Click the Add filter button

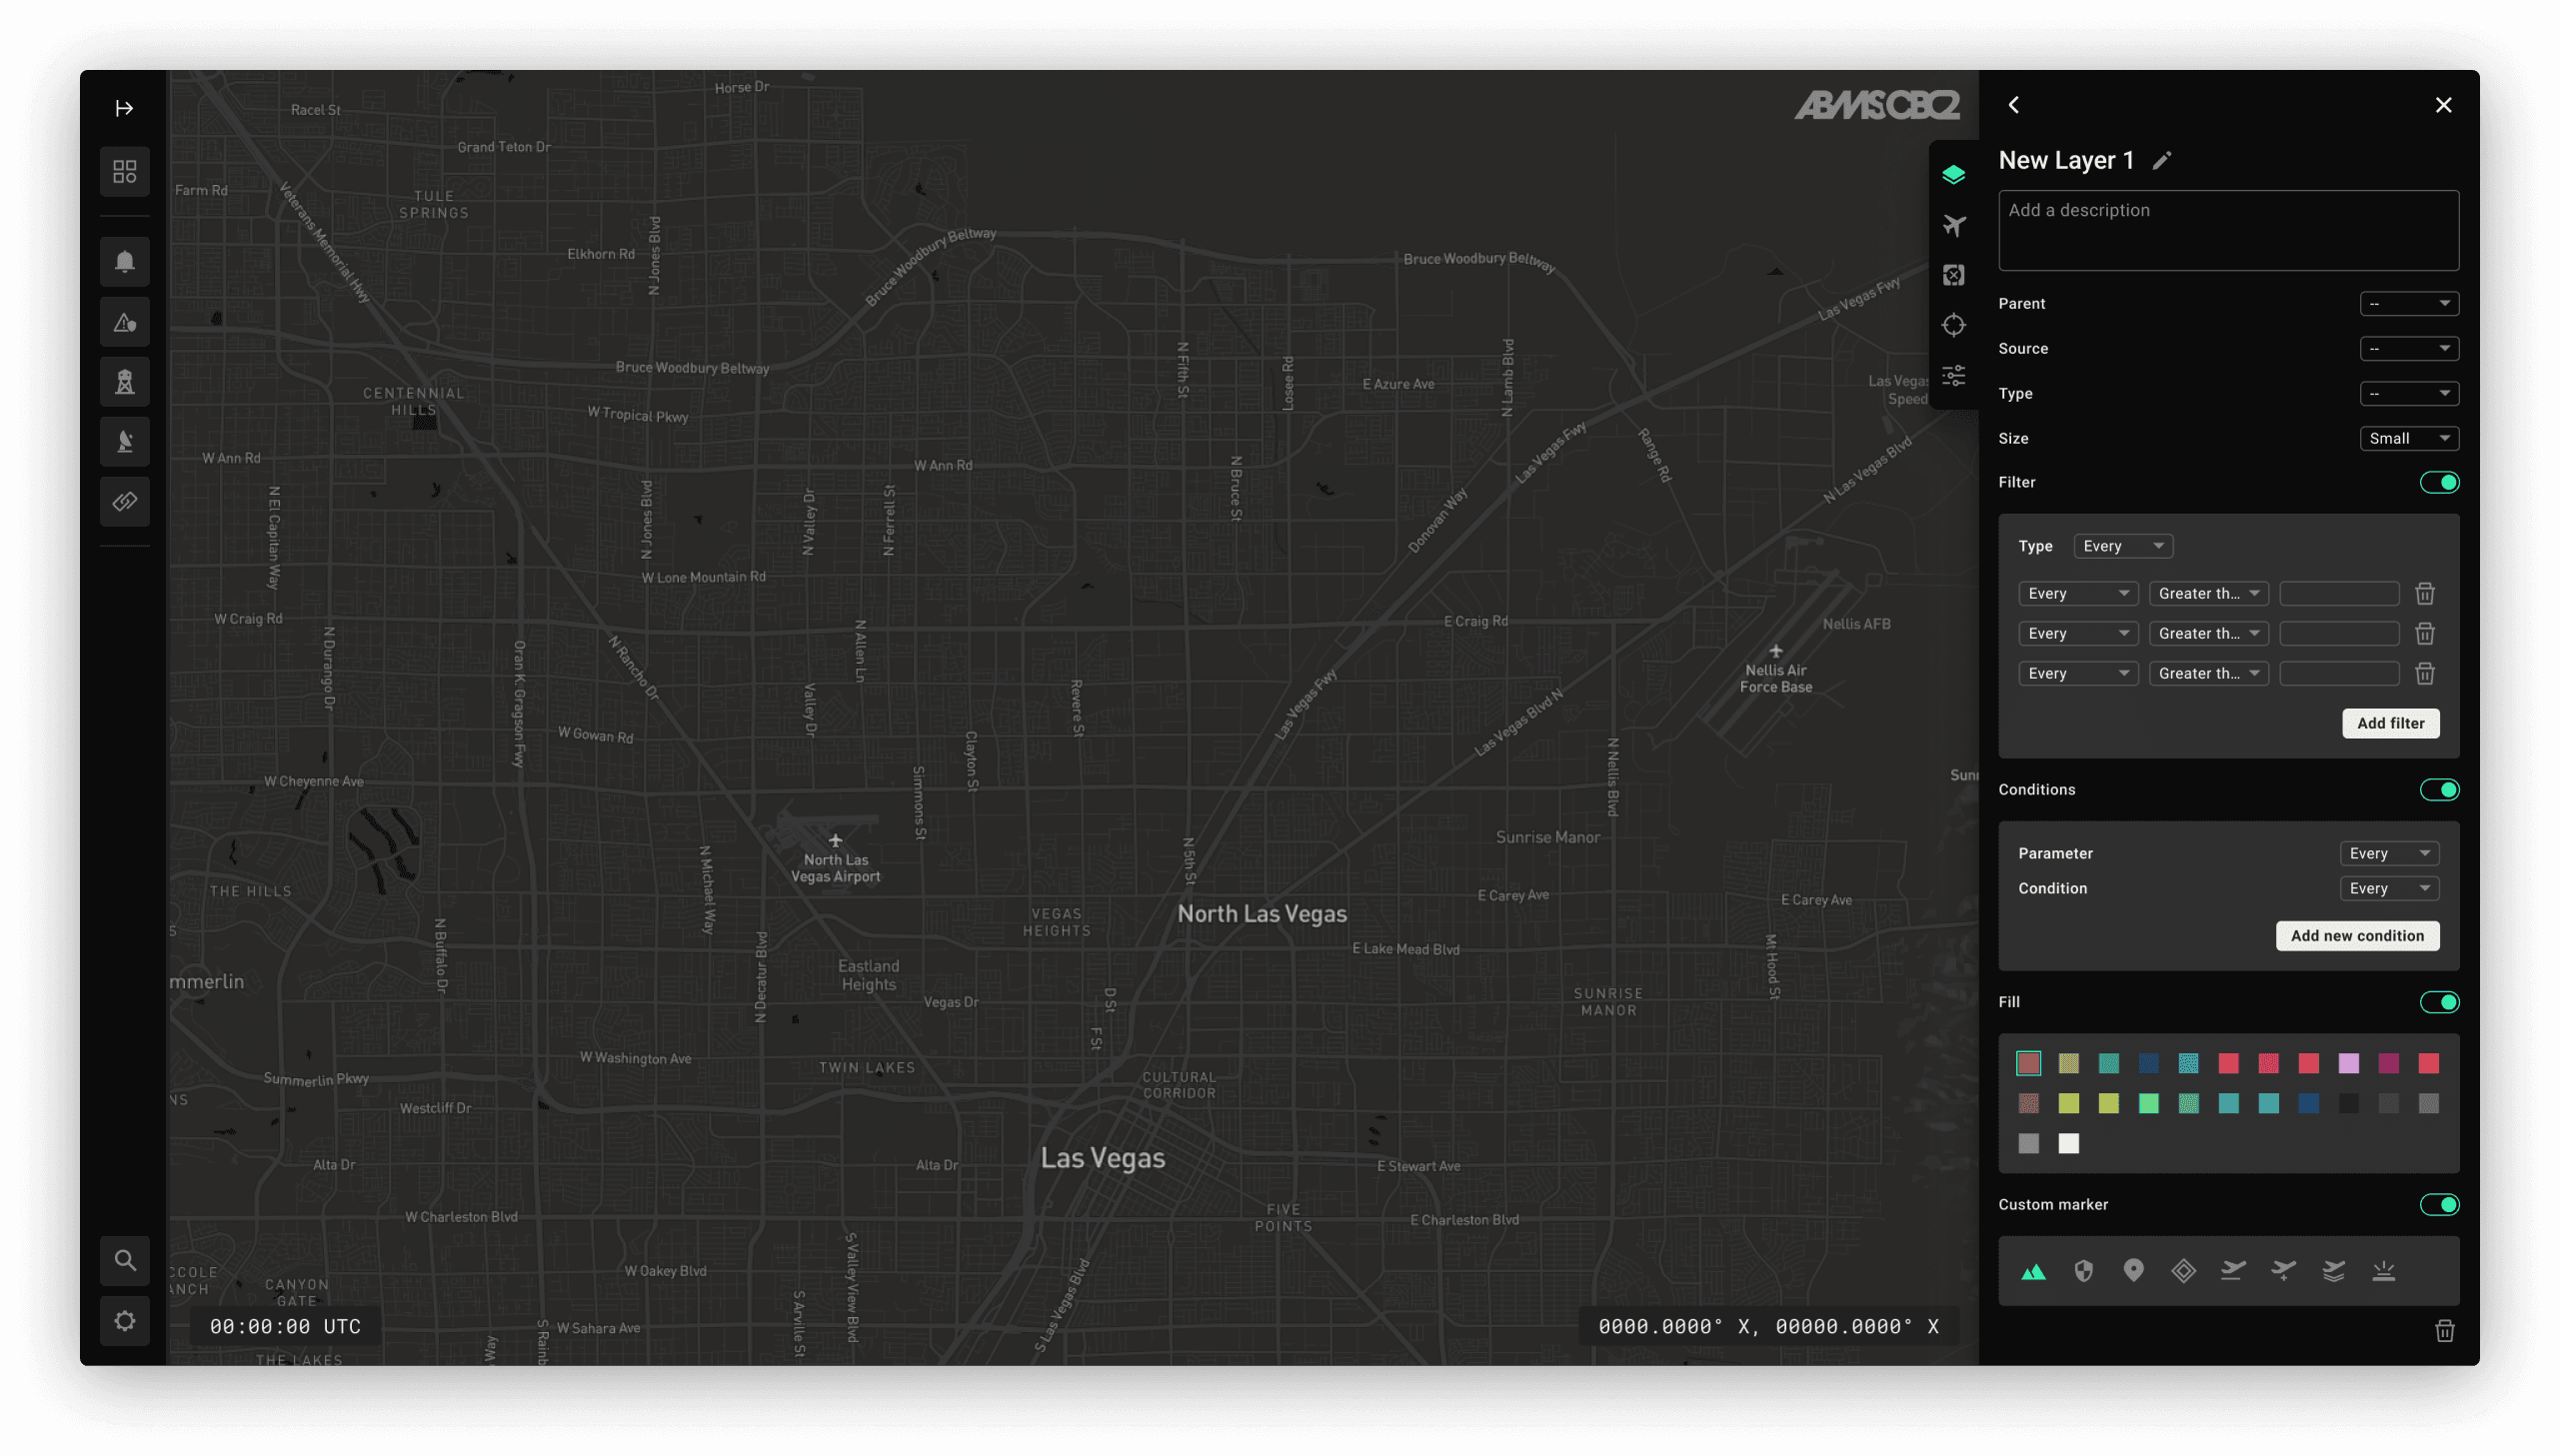click(2391, 723)
